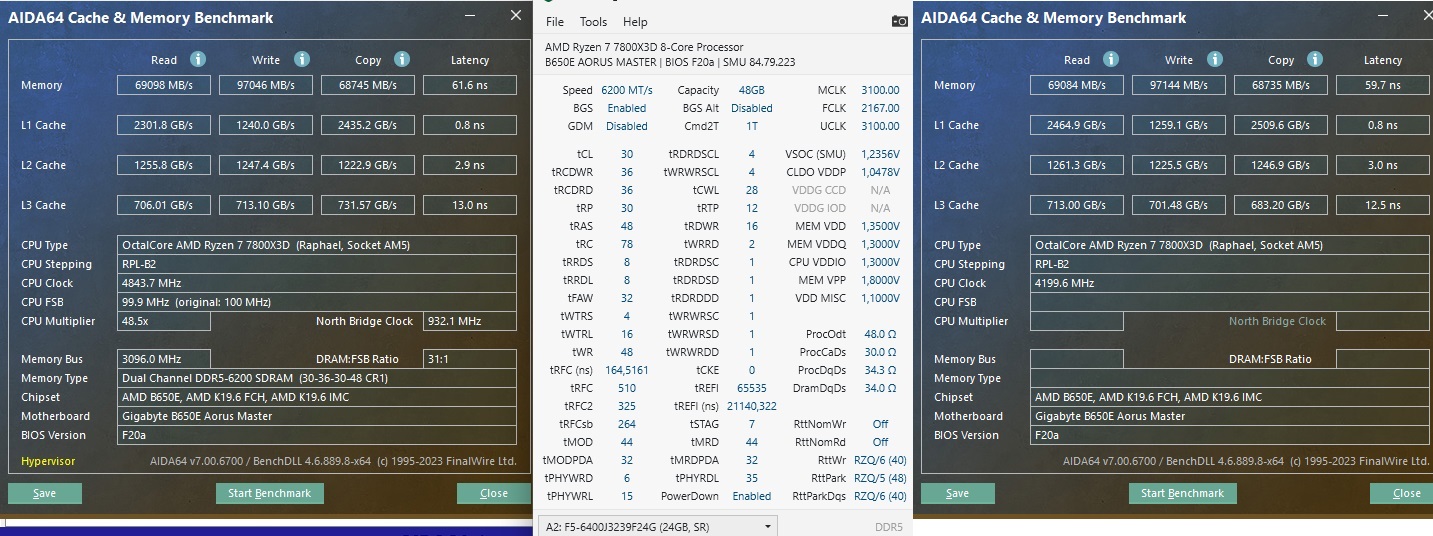Select Memory Bus field 3096.0 MHz

tap(164, 359)
